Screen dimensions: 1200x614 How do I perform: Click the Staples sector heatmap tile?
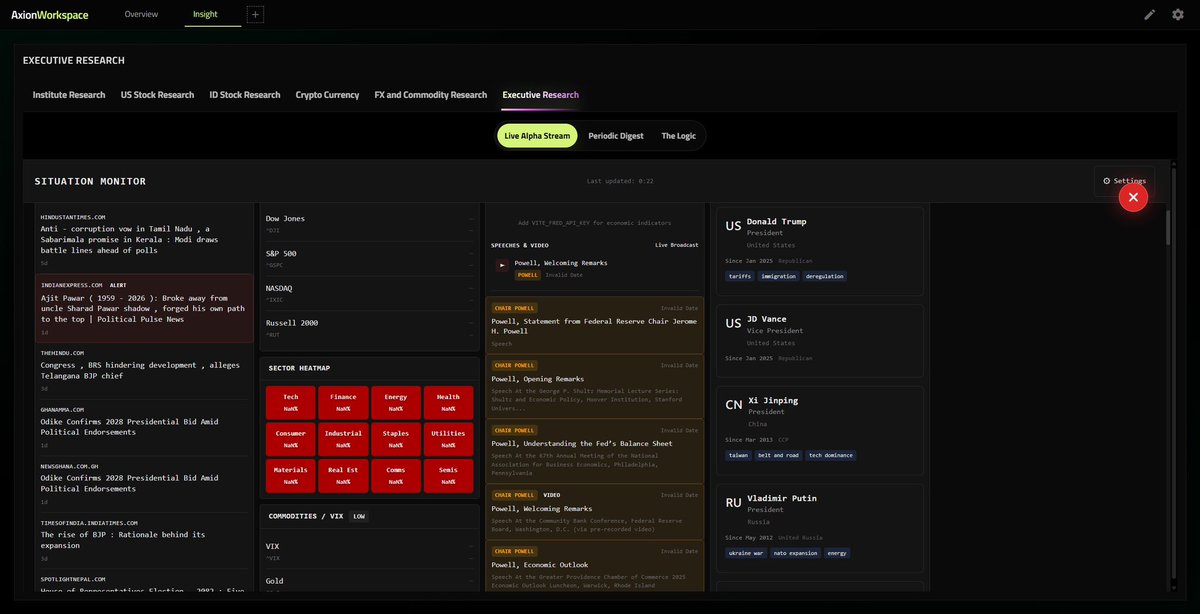[x=395, y=438]
